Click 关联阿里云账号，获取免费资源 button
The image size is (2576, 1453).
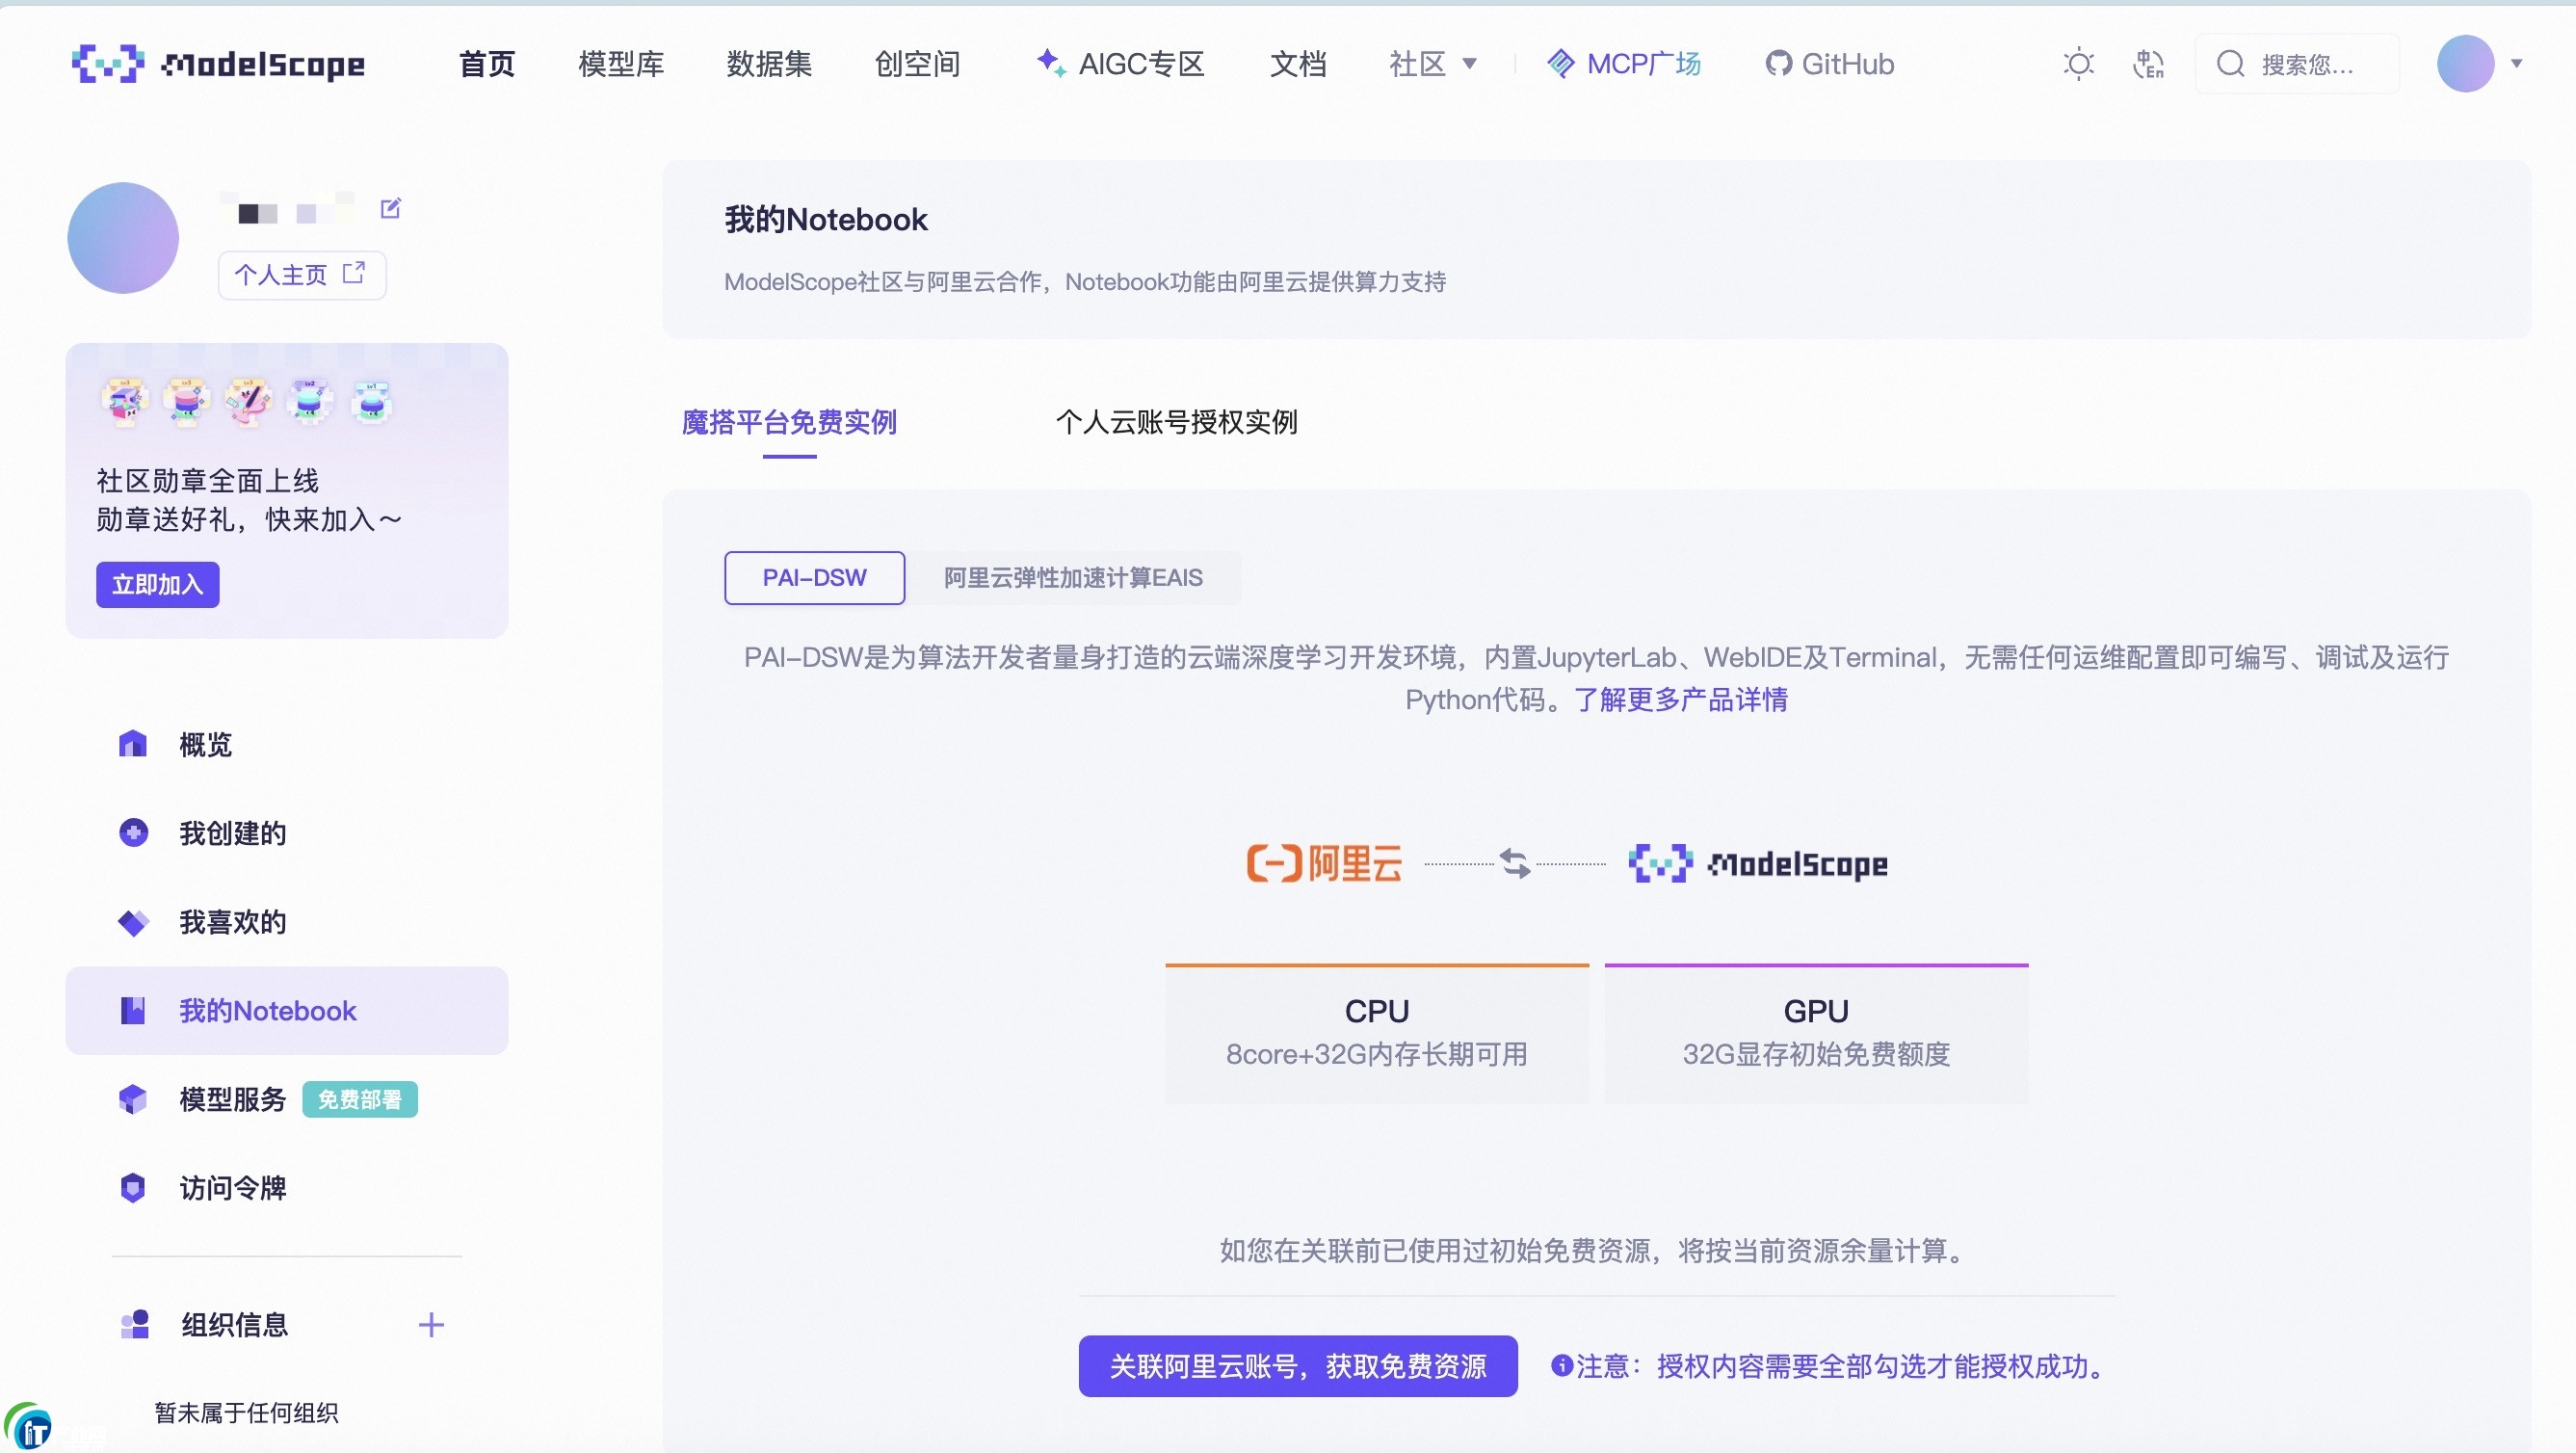click(1297, 1366)
